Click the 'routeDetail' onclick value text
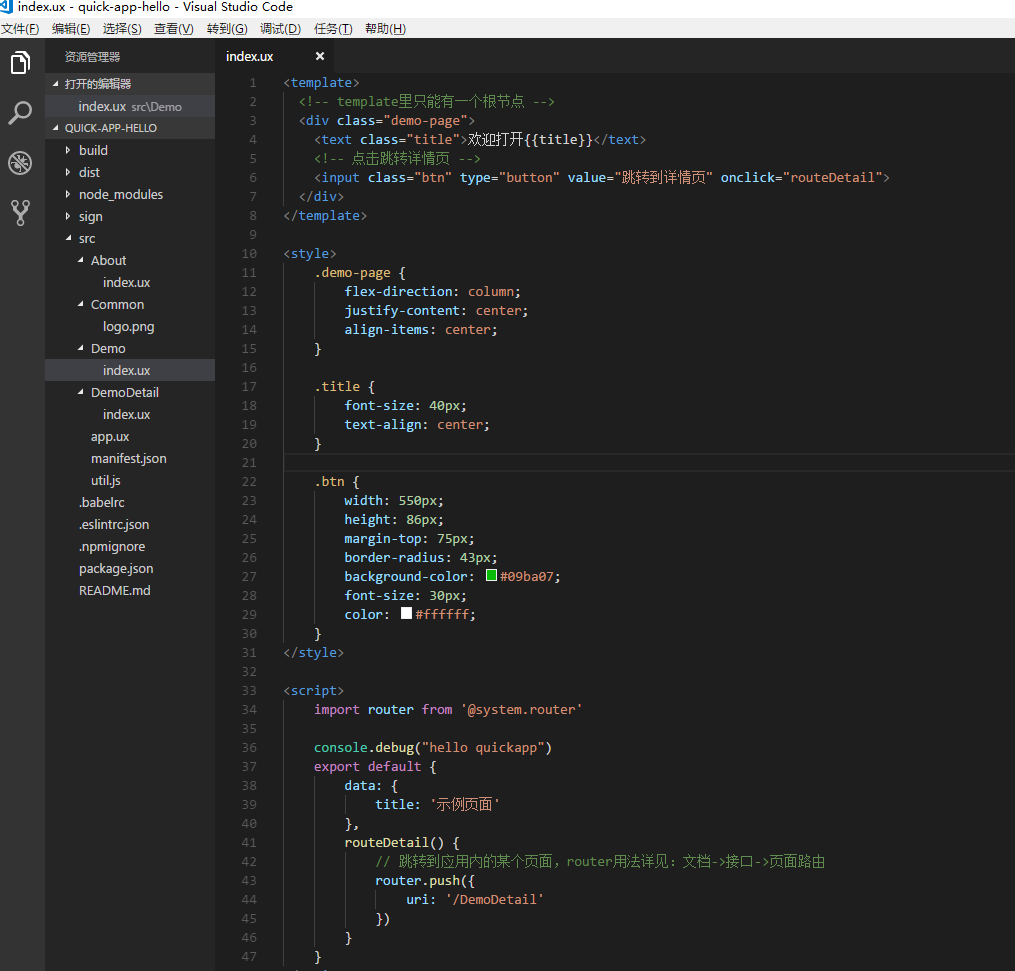The image size is (1015, 971). coord(832,177)
